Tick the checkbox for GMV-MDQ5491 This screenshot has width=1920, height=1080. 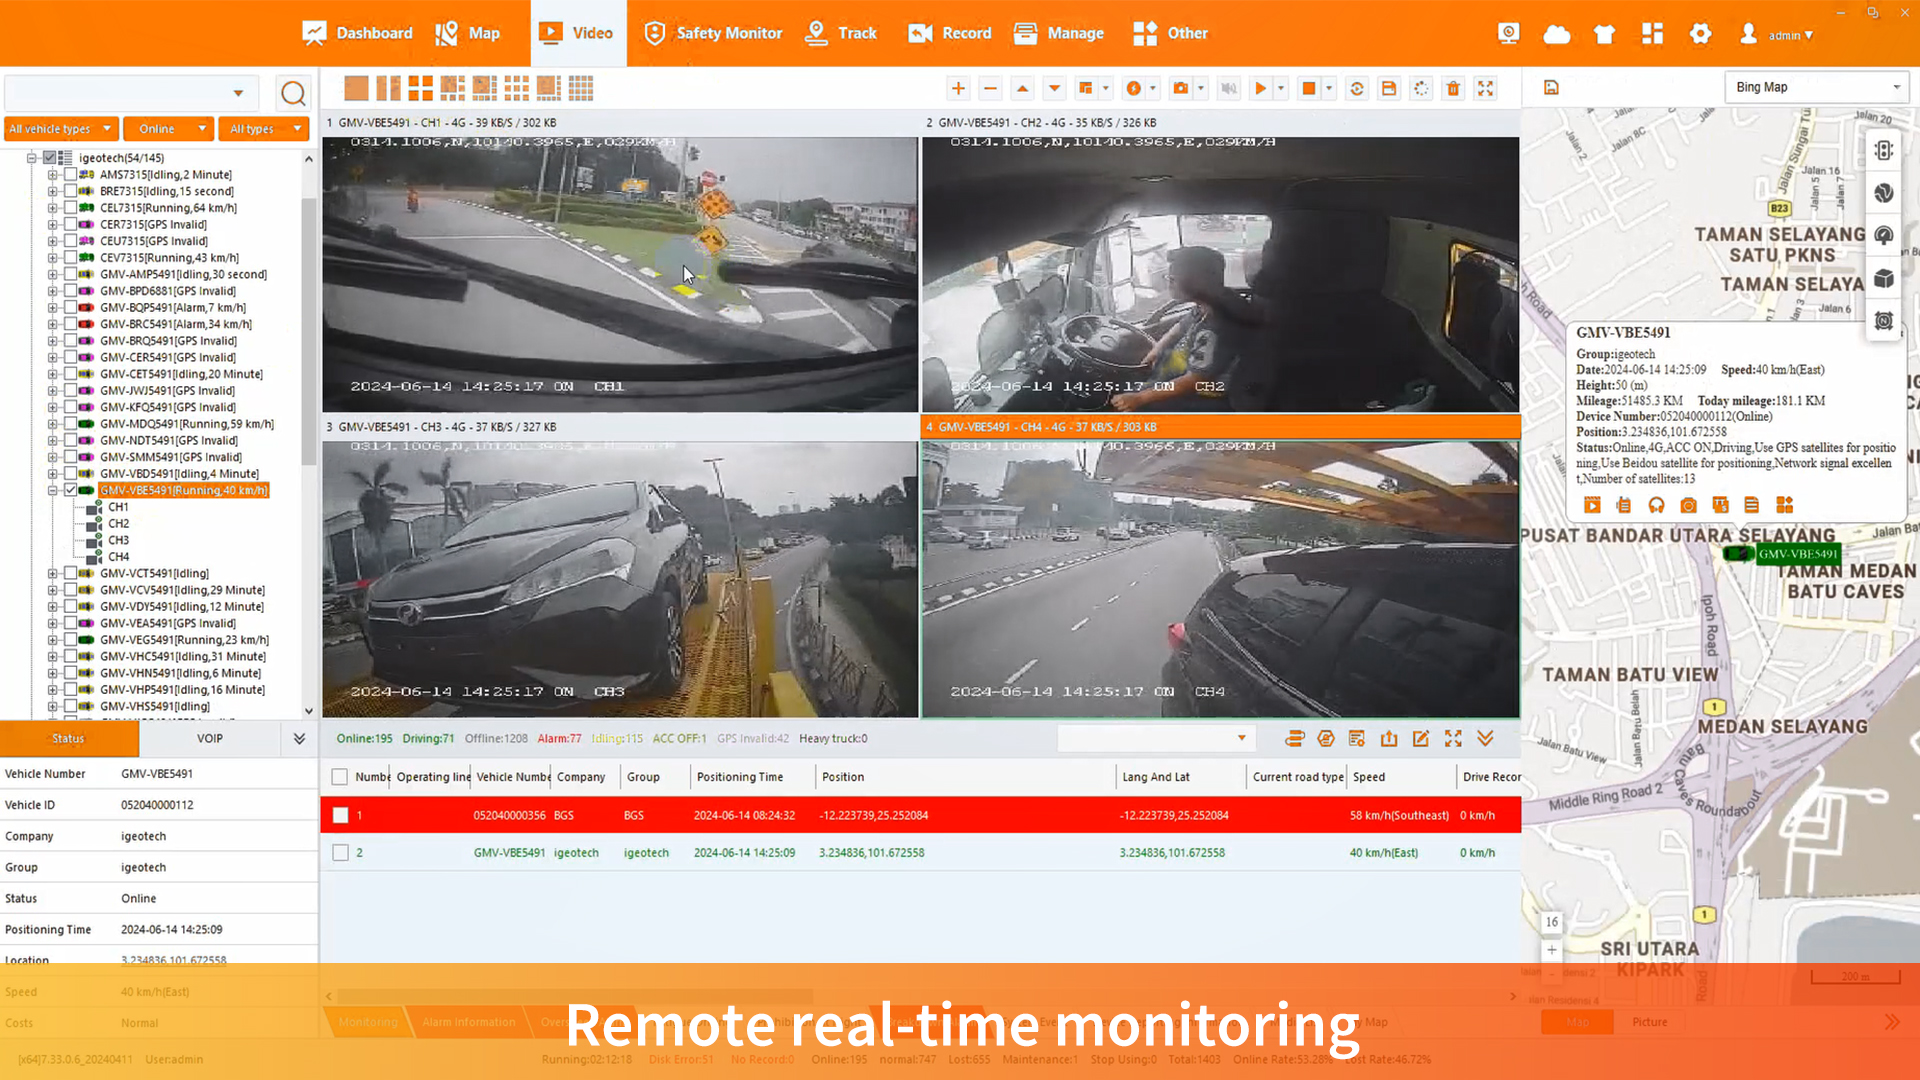[x=70, y=424]
